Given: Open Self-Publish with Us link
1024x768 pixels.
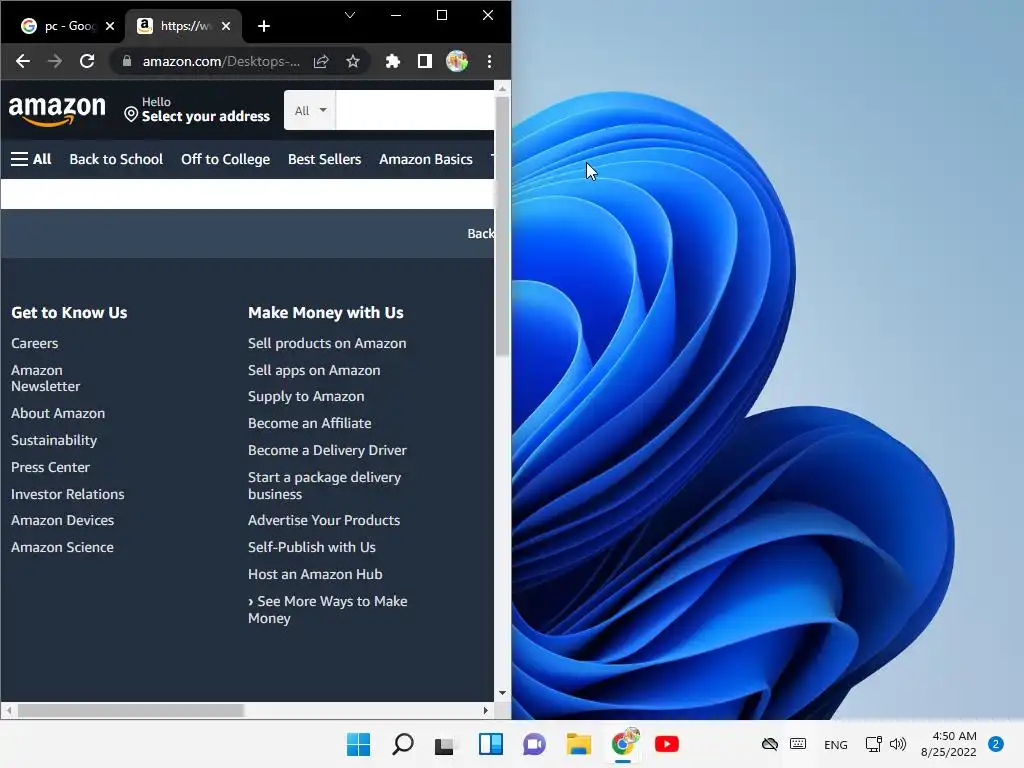Looking at the screenshot, I should coord(312,547).
